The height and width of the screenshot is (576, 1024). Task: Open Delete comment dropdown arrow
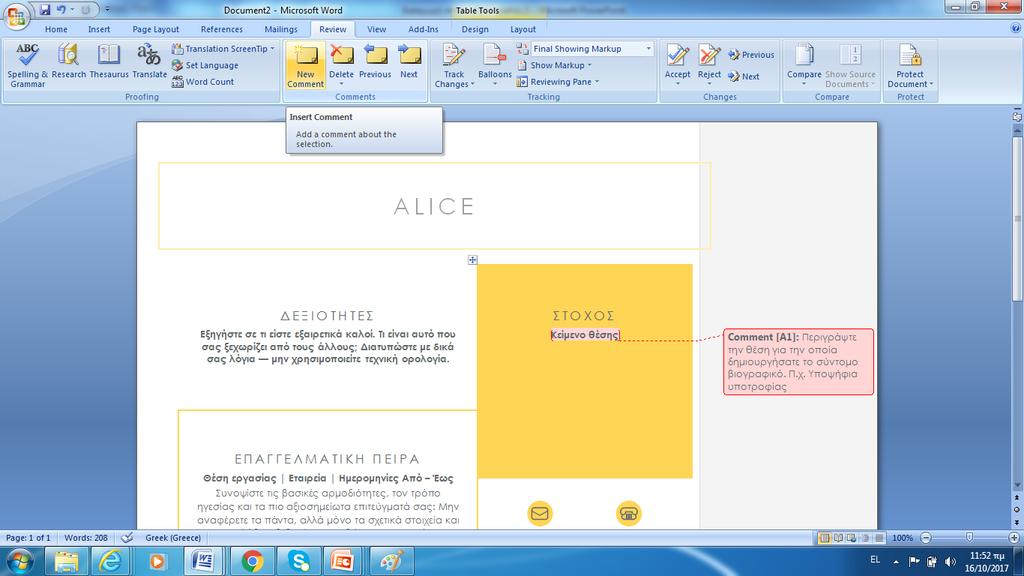[x=341, y=84]
